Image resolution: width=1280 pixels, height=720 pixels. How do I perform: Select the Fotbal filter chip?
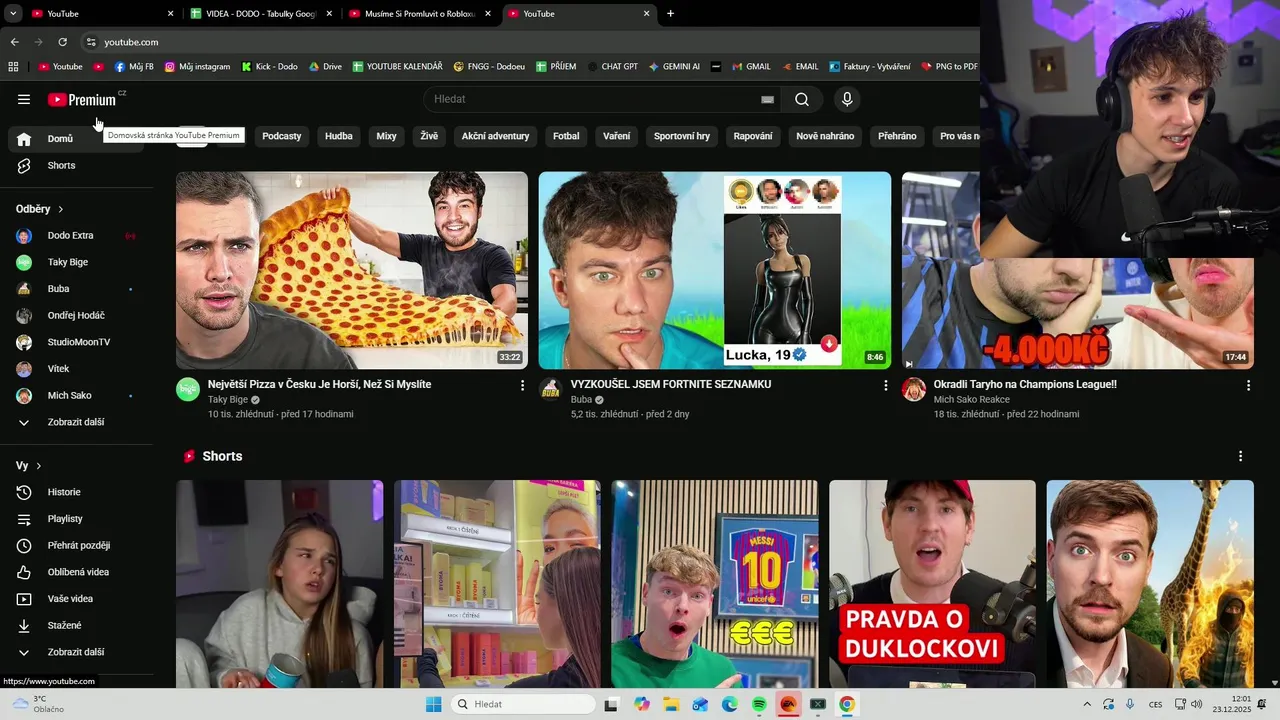click(566, 136)
